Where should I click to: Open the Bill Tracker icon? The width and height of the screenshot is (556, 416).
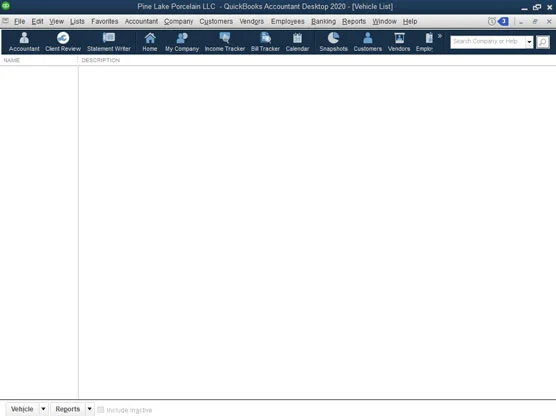point(265,42)
